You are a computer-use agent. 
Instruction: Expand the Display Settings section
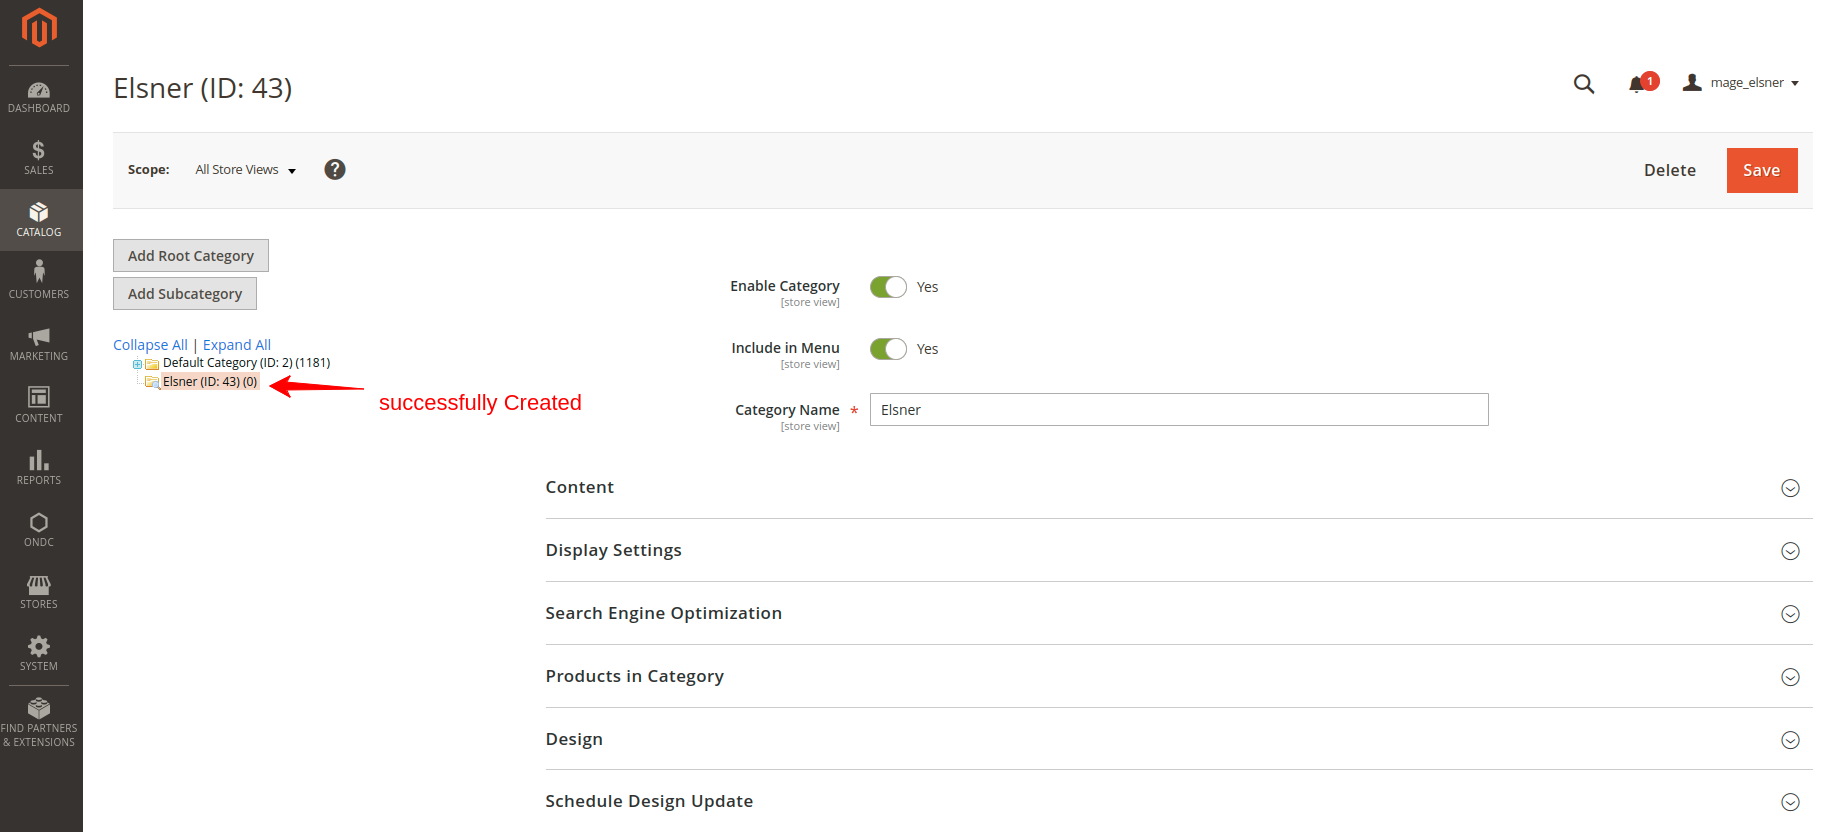pos(1178,550)
